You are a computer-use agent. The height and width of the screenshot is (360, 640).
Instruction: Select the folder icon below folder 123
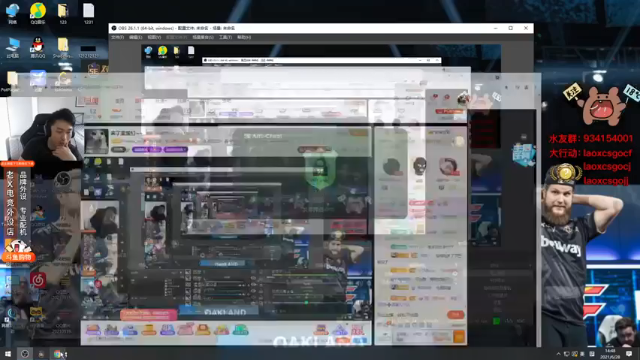(63, 48)
